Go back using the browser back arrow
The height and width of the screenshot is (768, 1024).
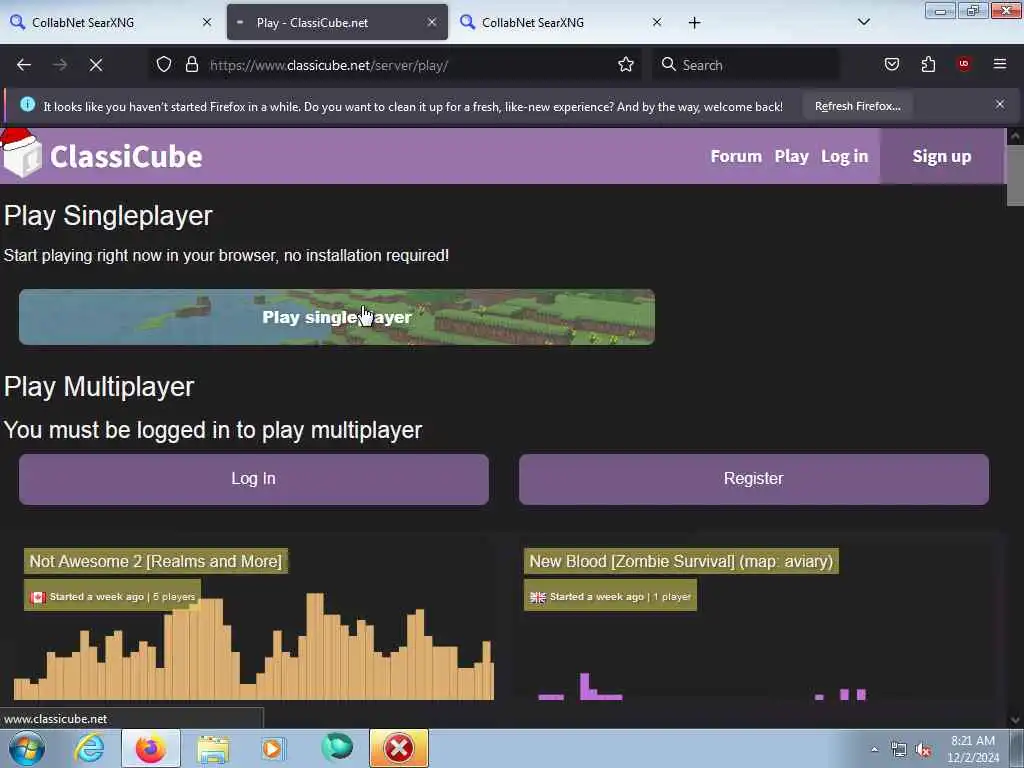(24, 65)
